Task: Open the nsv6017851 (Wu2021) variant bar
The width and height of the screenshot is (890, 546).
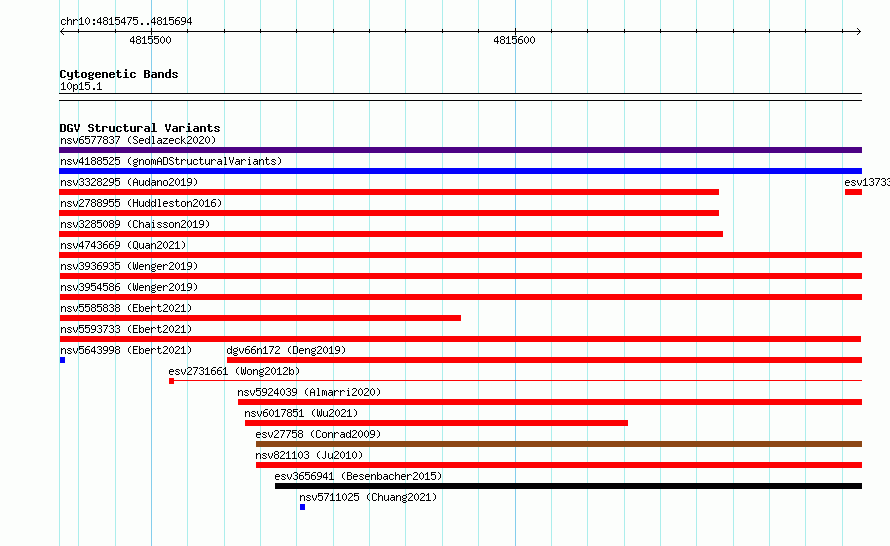Action: click(x=436, y=423)
